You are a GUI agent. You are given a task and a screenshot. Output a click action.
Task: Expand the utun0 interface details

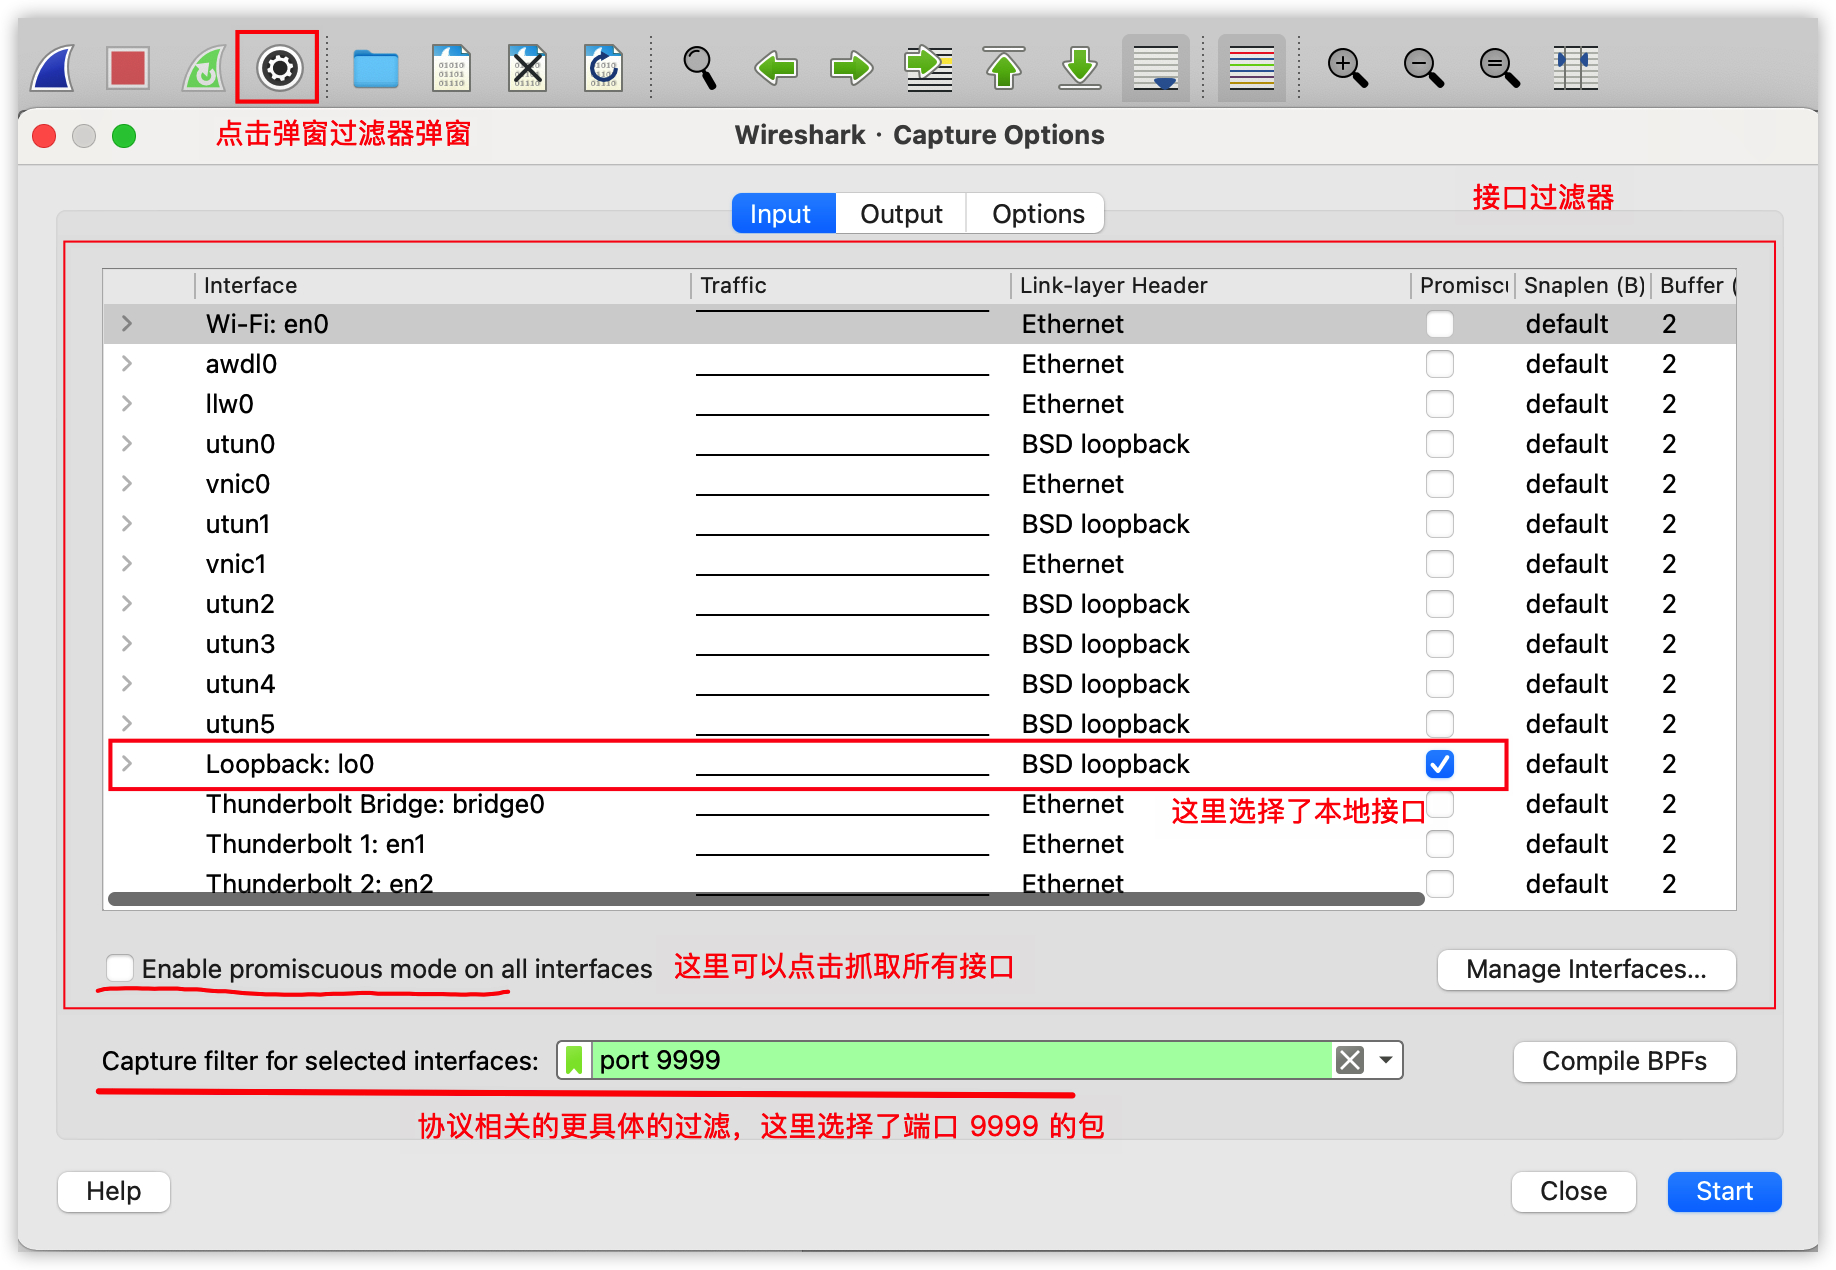click(x=126, y=444)
